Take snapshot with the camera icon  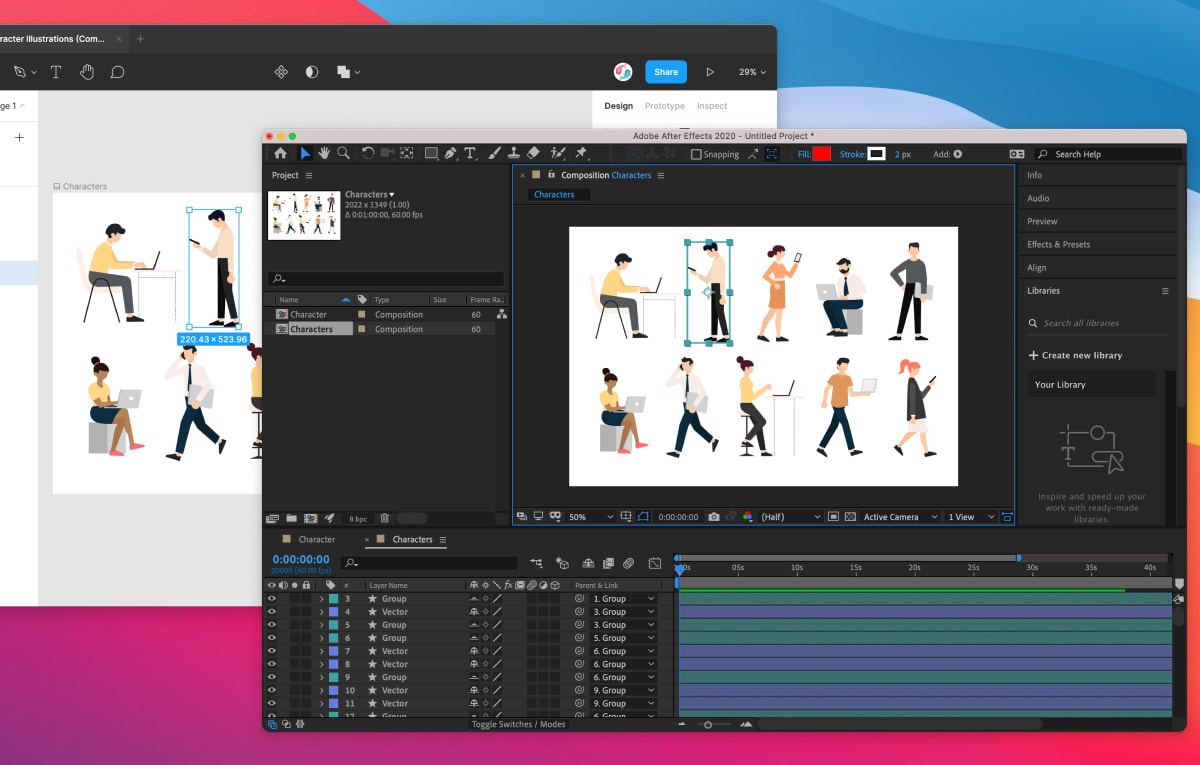[x=713, y=517]
